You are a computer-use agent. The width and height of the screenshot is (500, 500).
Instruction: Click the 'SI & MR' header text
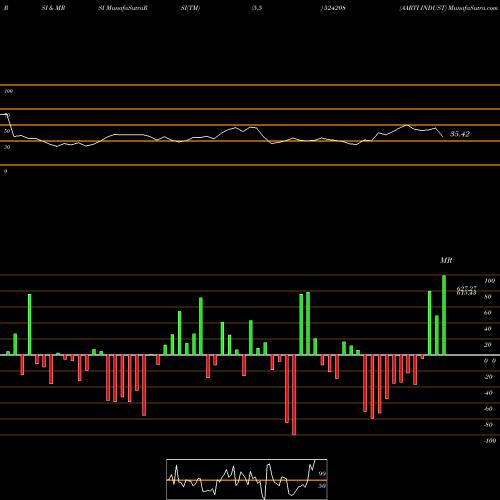[53, 8]
